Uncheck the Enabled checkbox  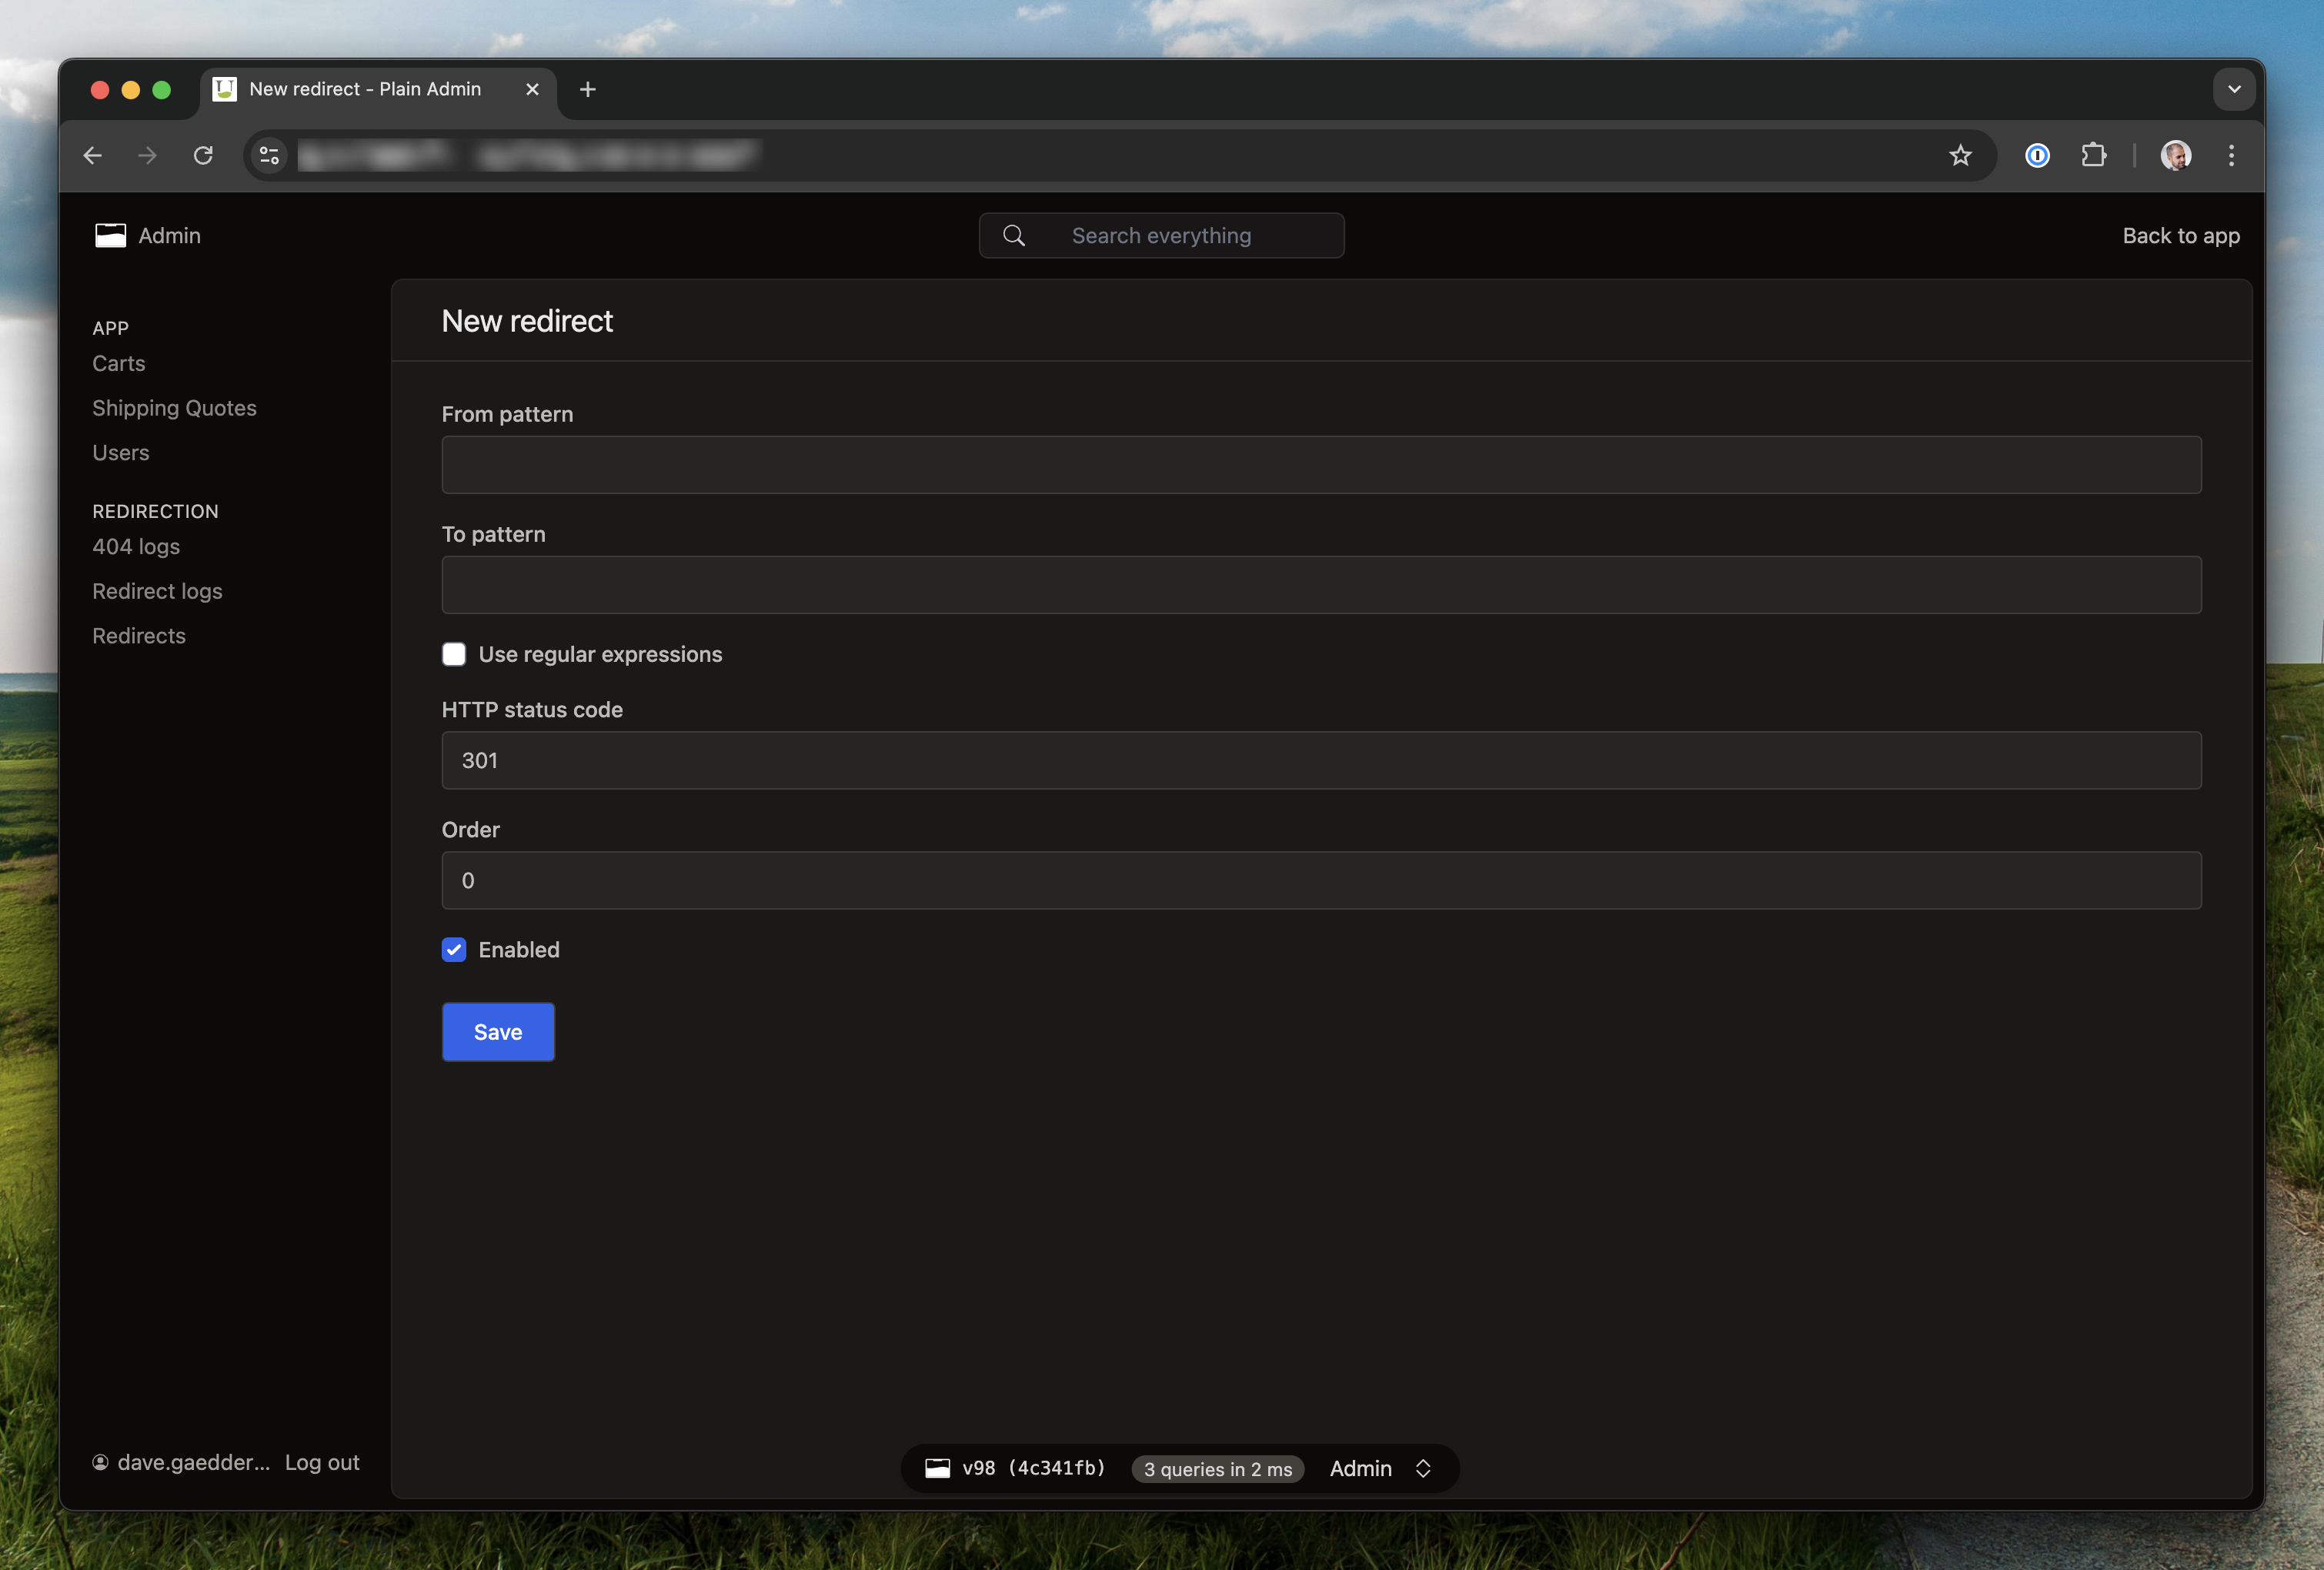[454, 950]
